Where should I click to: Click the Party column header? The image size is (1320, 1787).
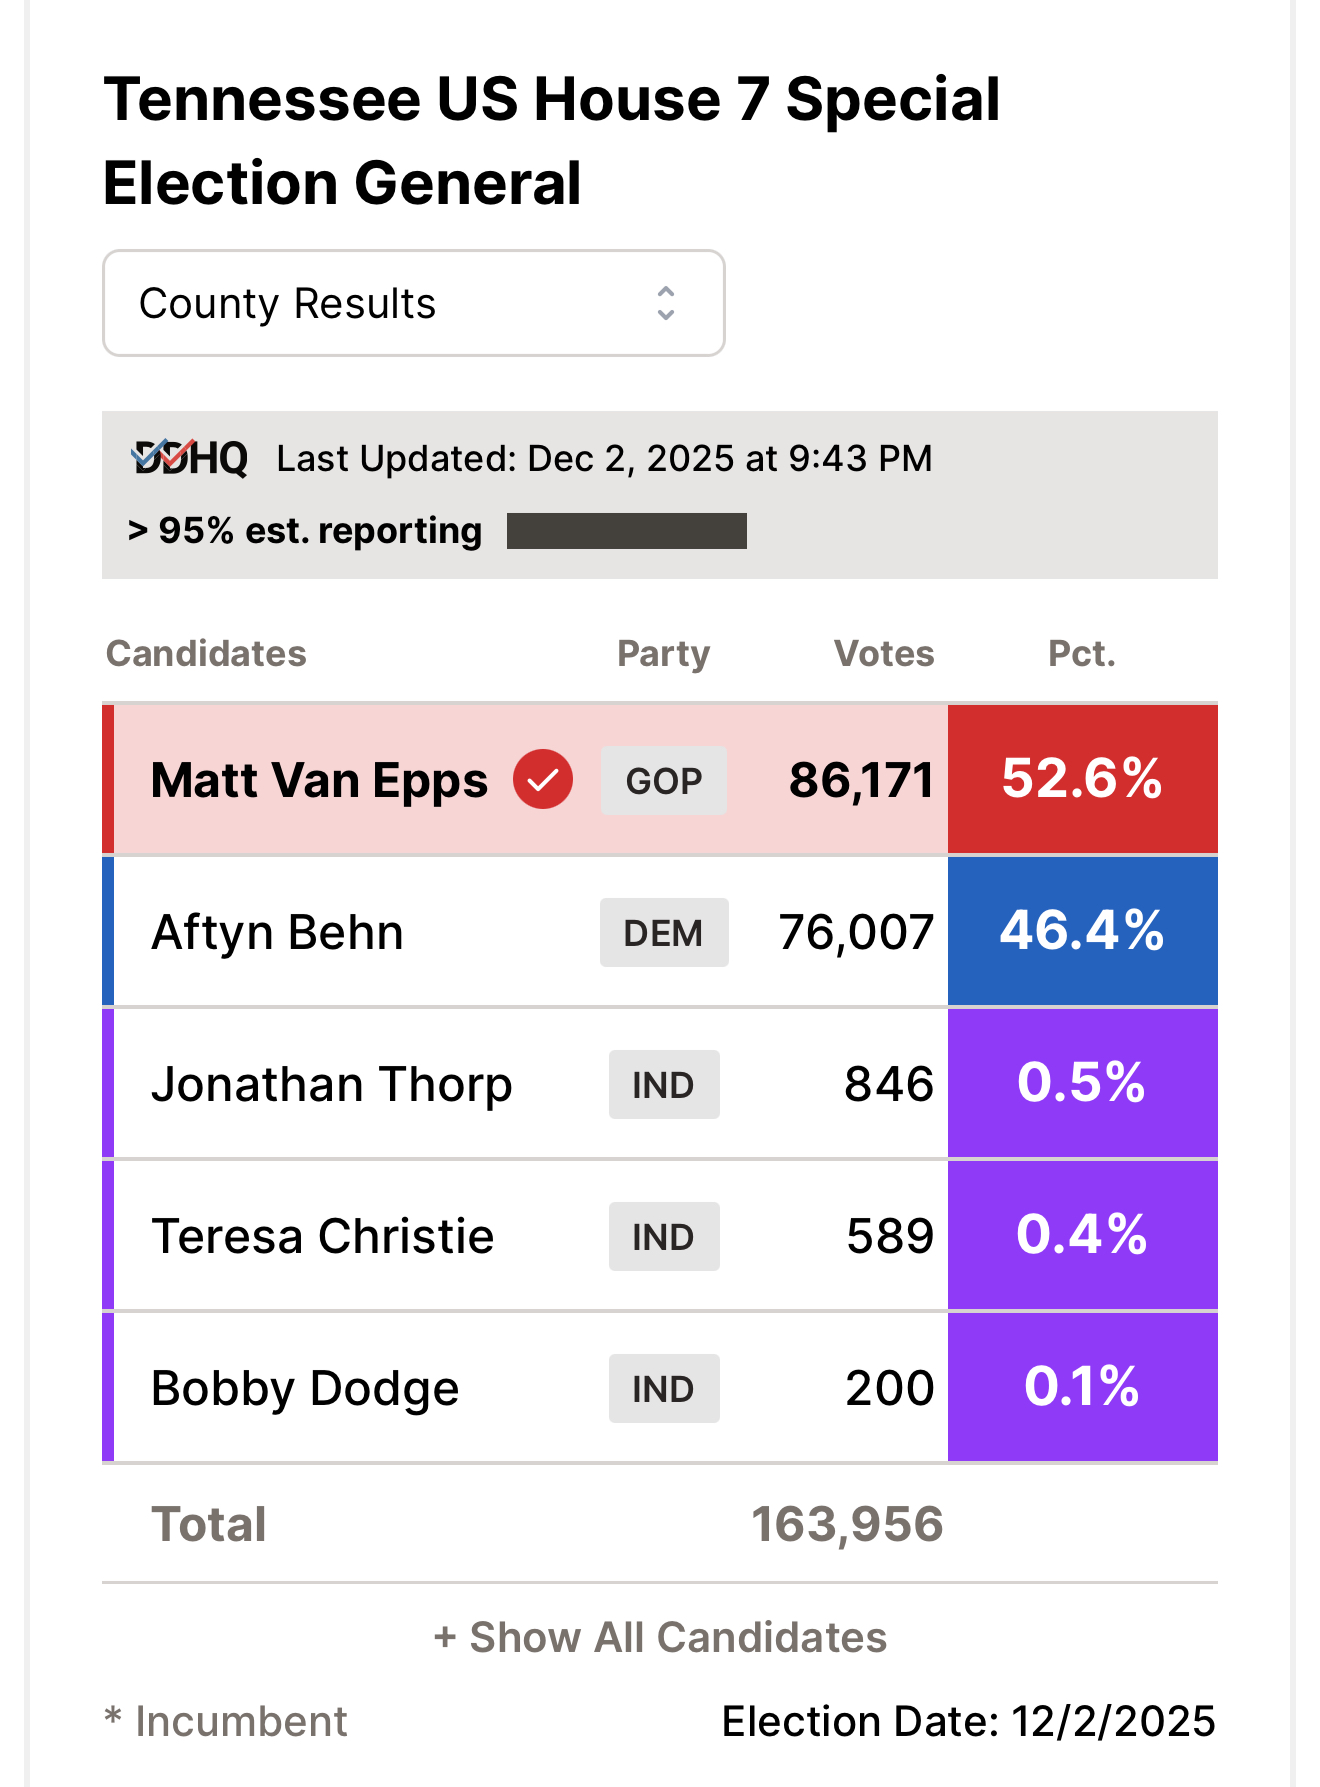pyautogui.click(x=663, y=654)
